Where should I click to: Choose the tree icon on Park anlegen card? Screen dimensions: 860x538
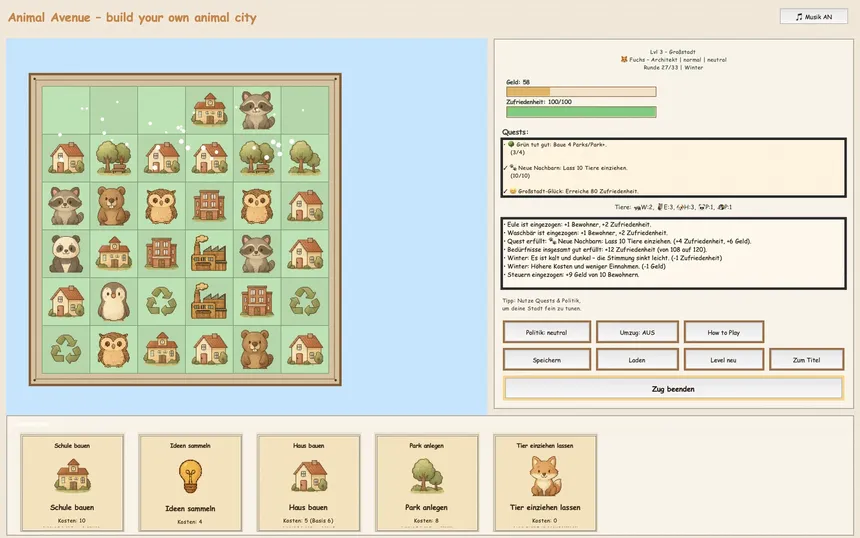(x=426, y=476)
